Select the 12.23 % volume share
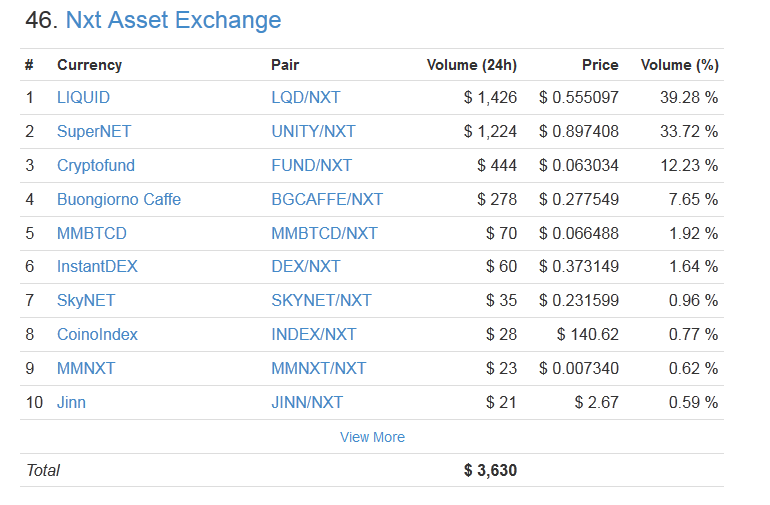Viewport: 770px width, 505px height. click(x=689, y=166)
